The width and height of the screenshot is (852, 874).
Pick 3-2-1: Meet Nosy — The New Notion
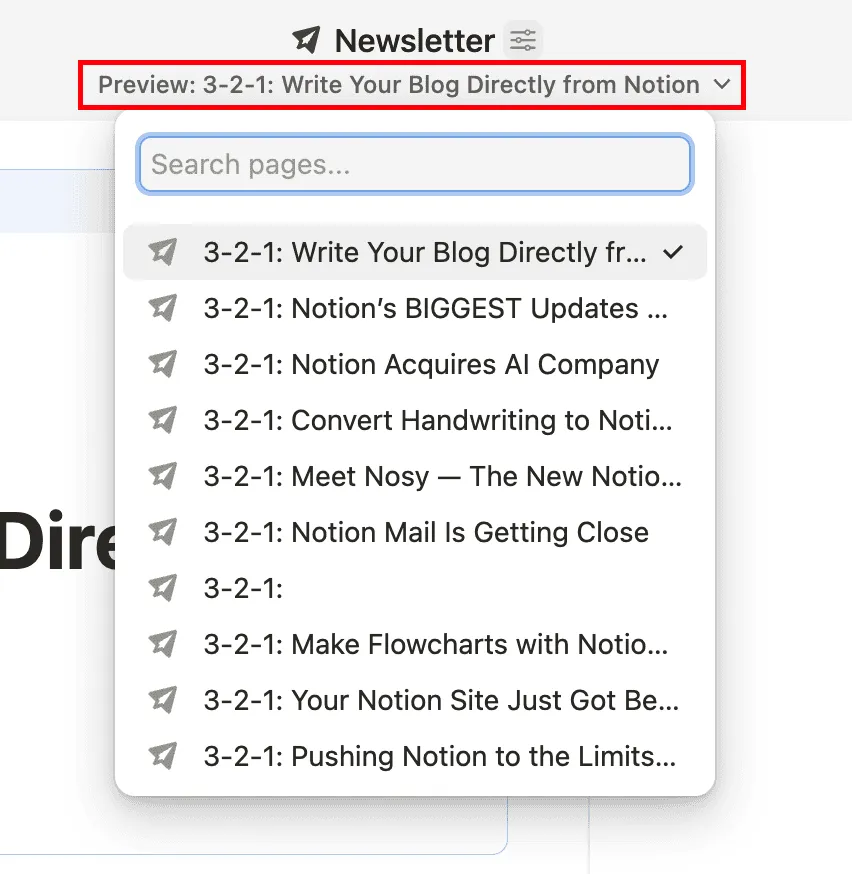point(441,477)
